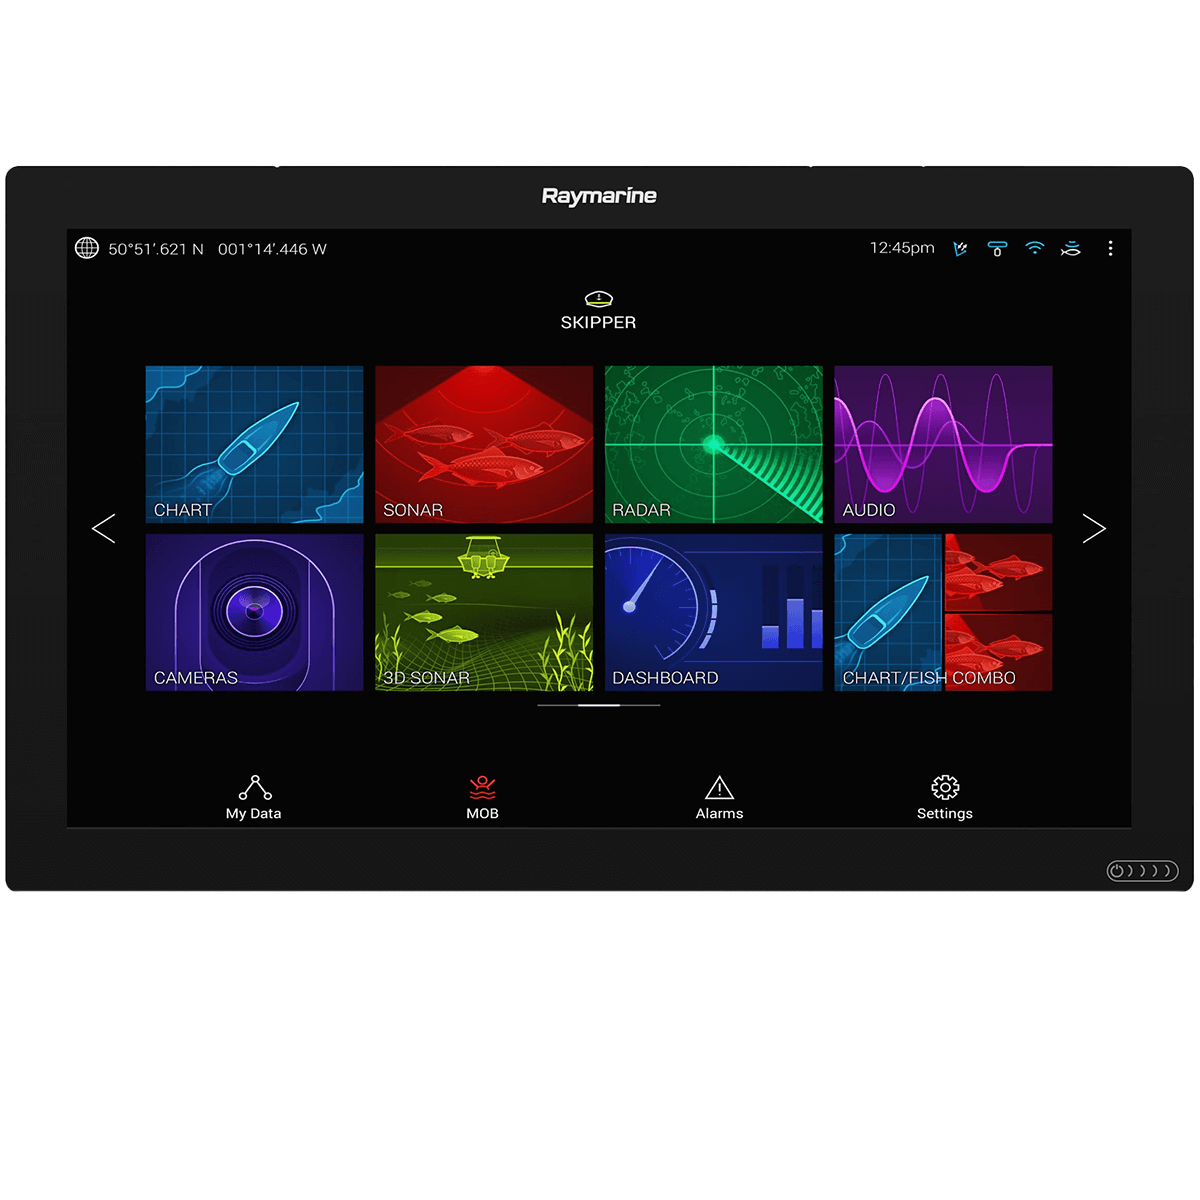Tap the Skipper profile icon
Screen dimensions: 1200x1200
click(598, 298)
